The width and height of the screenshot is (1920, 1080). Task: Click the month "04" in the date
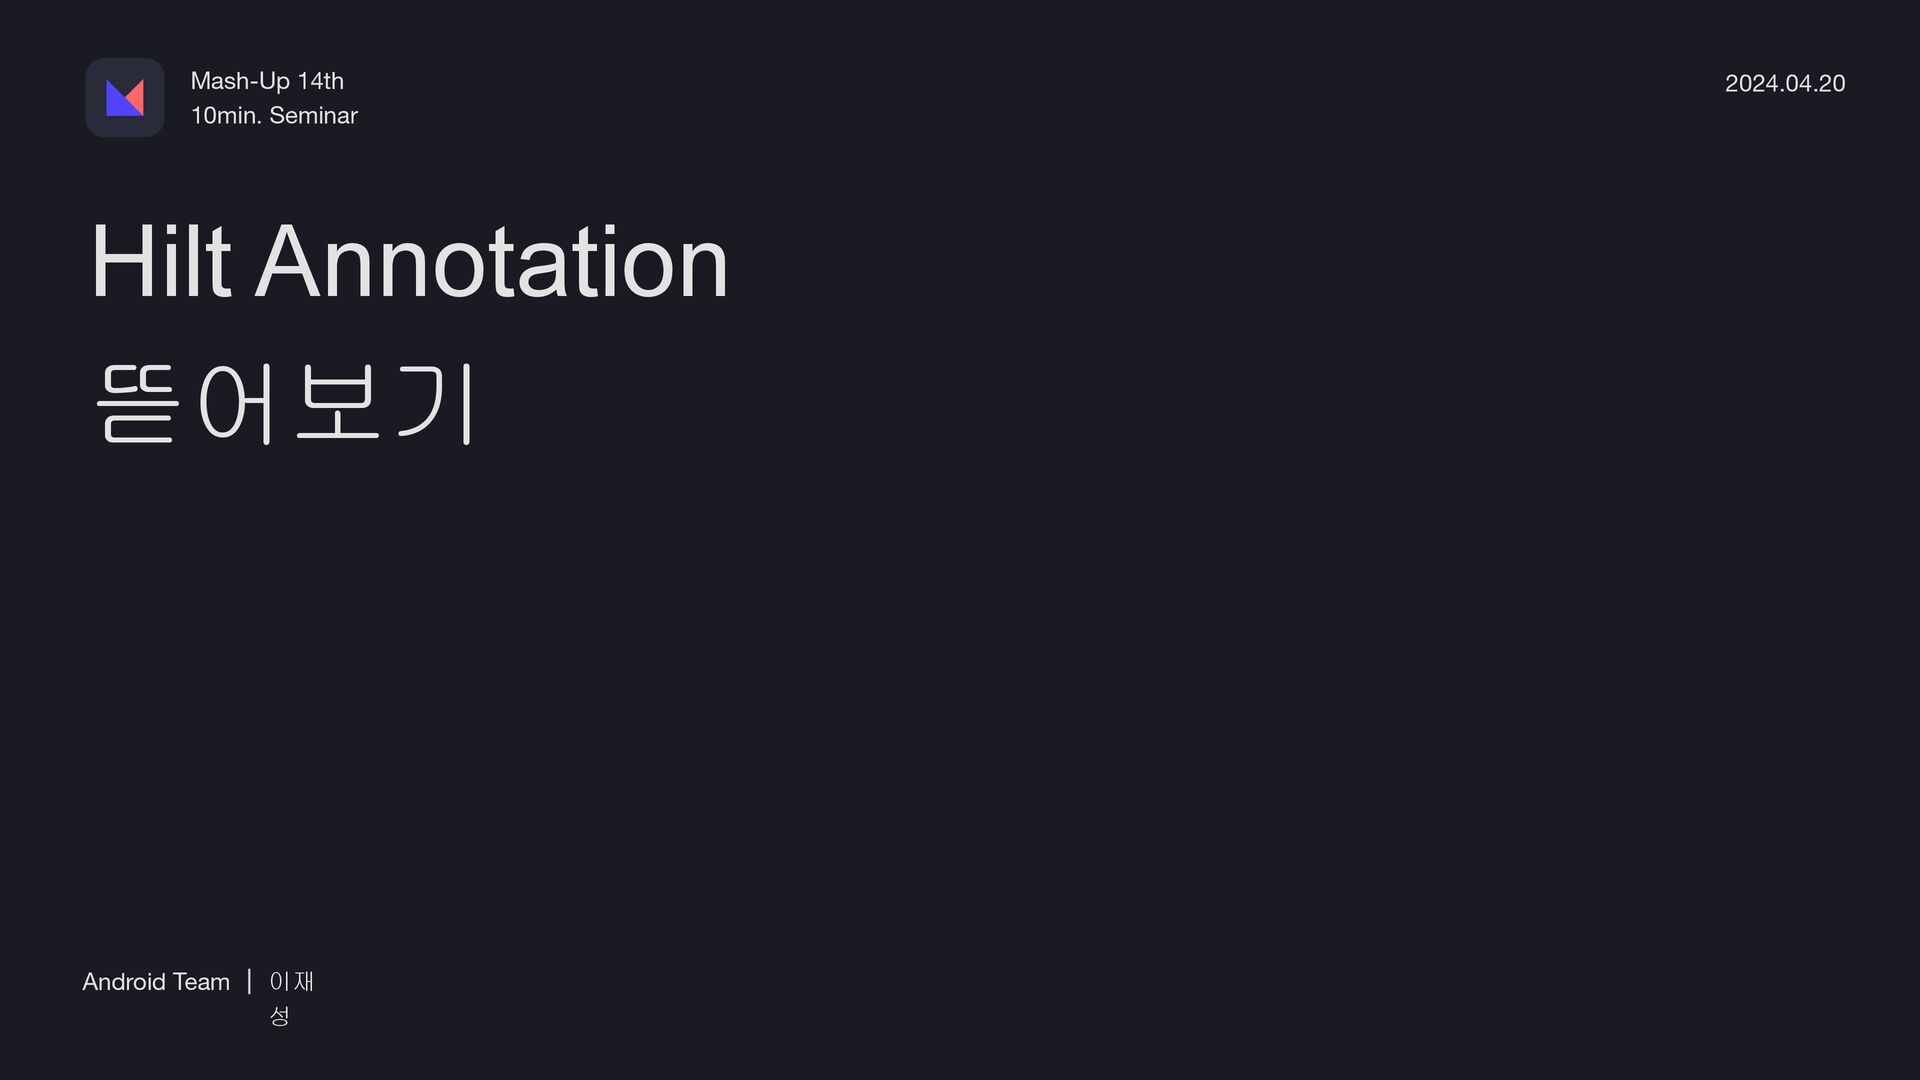(1798, 83)
